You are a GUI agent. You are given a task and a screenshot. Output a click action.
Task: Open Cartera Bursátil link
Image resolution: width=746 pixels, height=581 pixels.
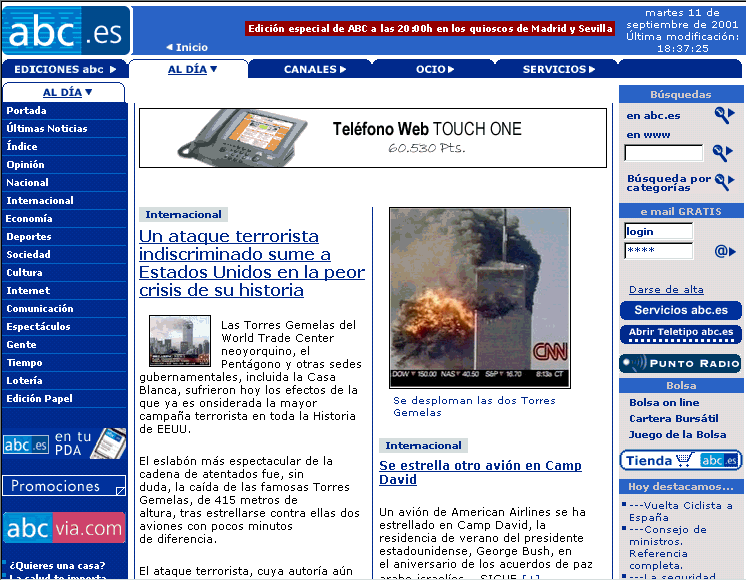click(674, 418)
